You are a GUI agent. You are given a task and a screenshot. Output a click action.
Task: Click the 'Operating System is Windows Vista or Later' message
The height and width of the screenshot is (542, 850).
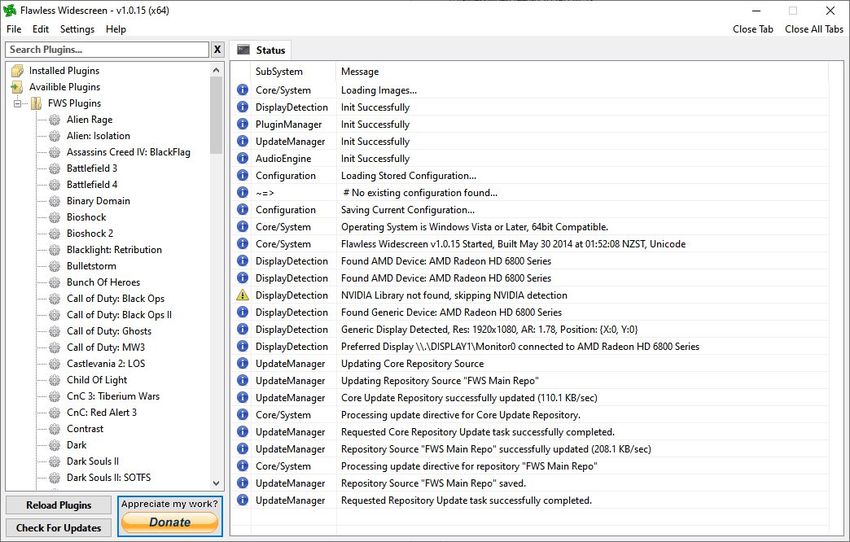point(474,227)
